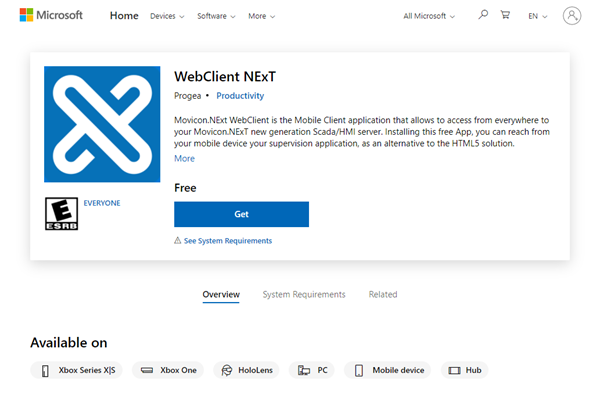Select the Mobile device availability chip
This screenshot has height=395, width=600.
tap(388, 370)
